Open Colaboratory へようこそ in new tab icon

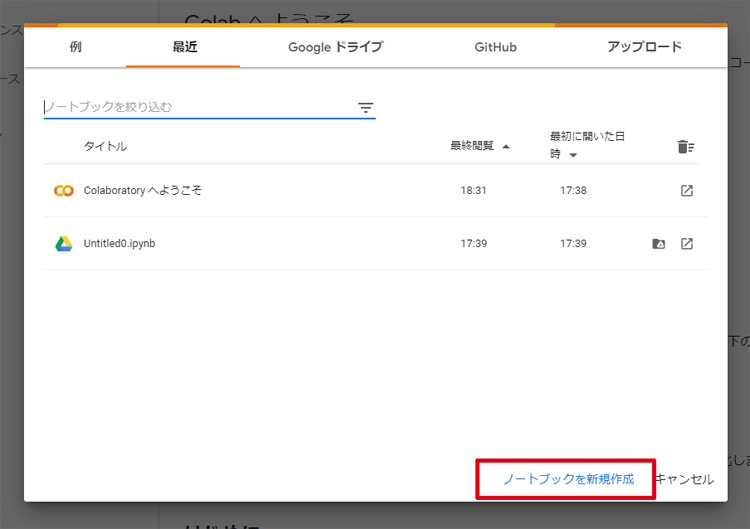[x=686, y=190]
